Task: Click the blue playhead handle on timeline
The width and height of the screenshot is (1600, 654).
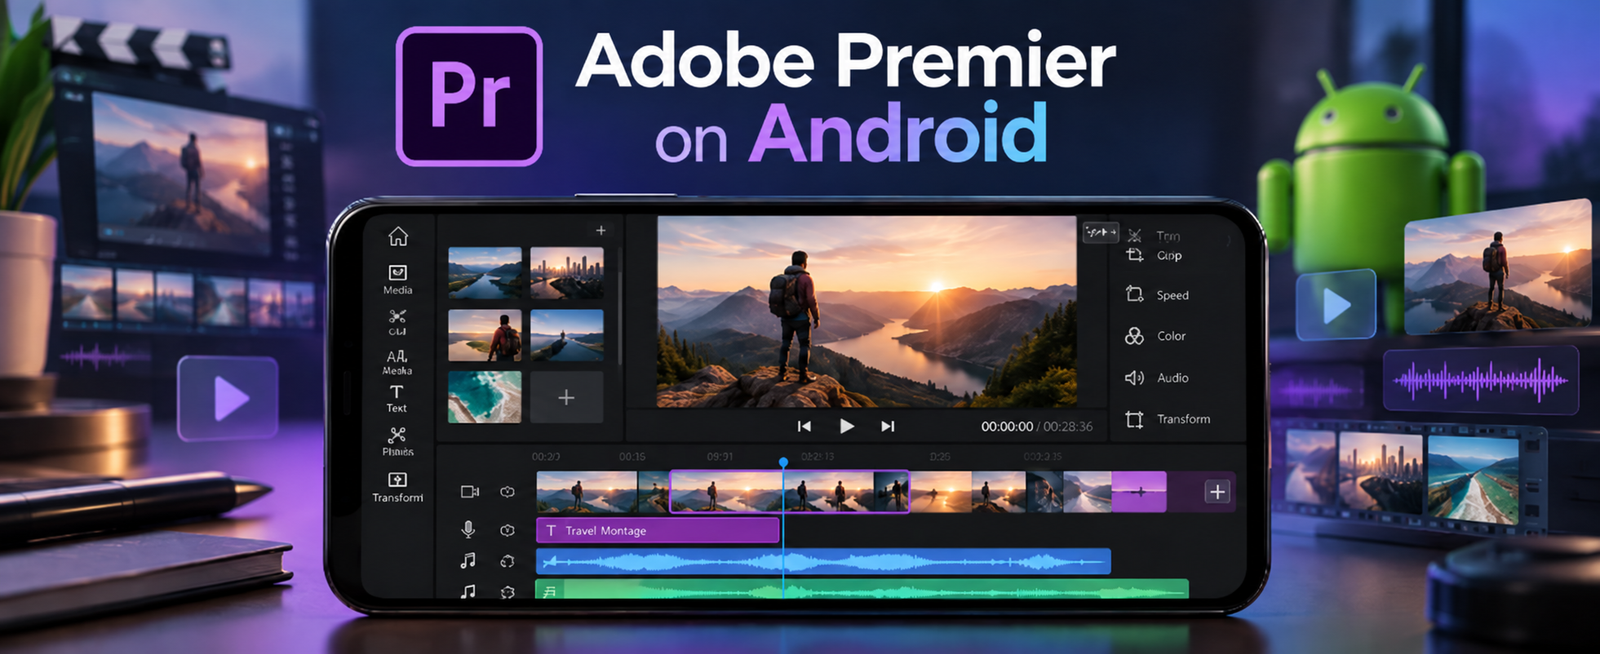Action: tap(784, 462)
